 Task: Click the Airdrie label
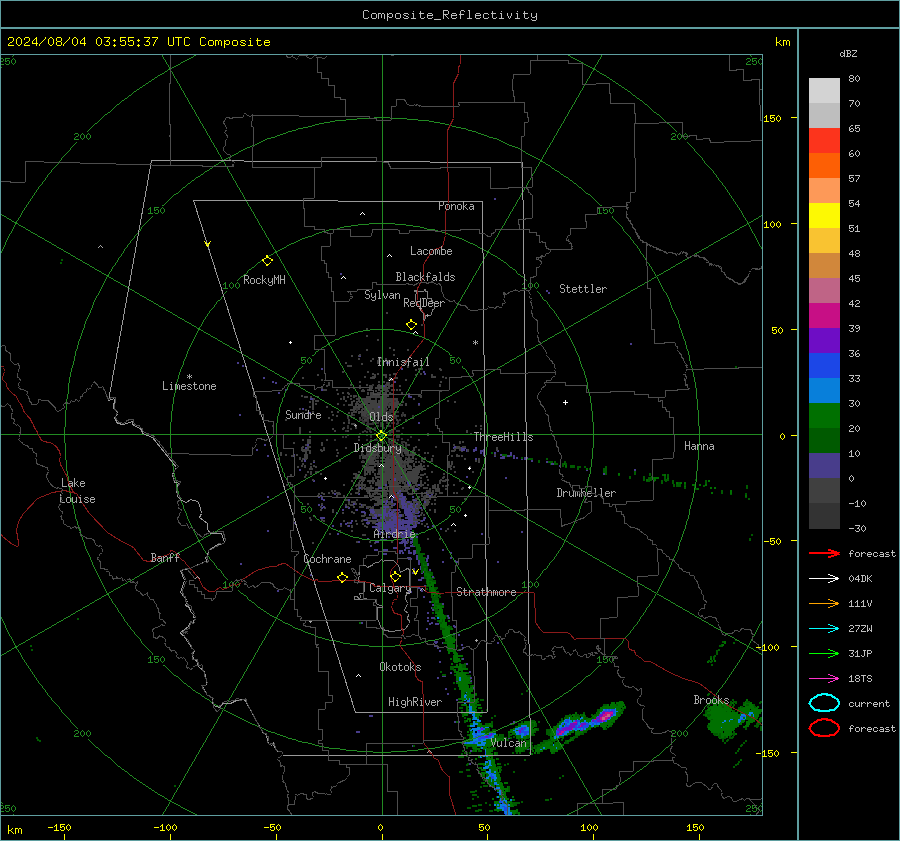coord(394,534)
